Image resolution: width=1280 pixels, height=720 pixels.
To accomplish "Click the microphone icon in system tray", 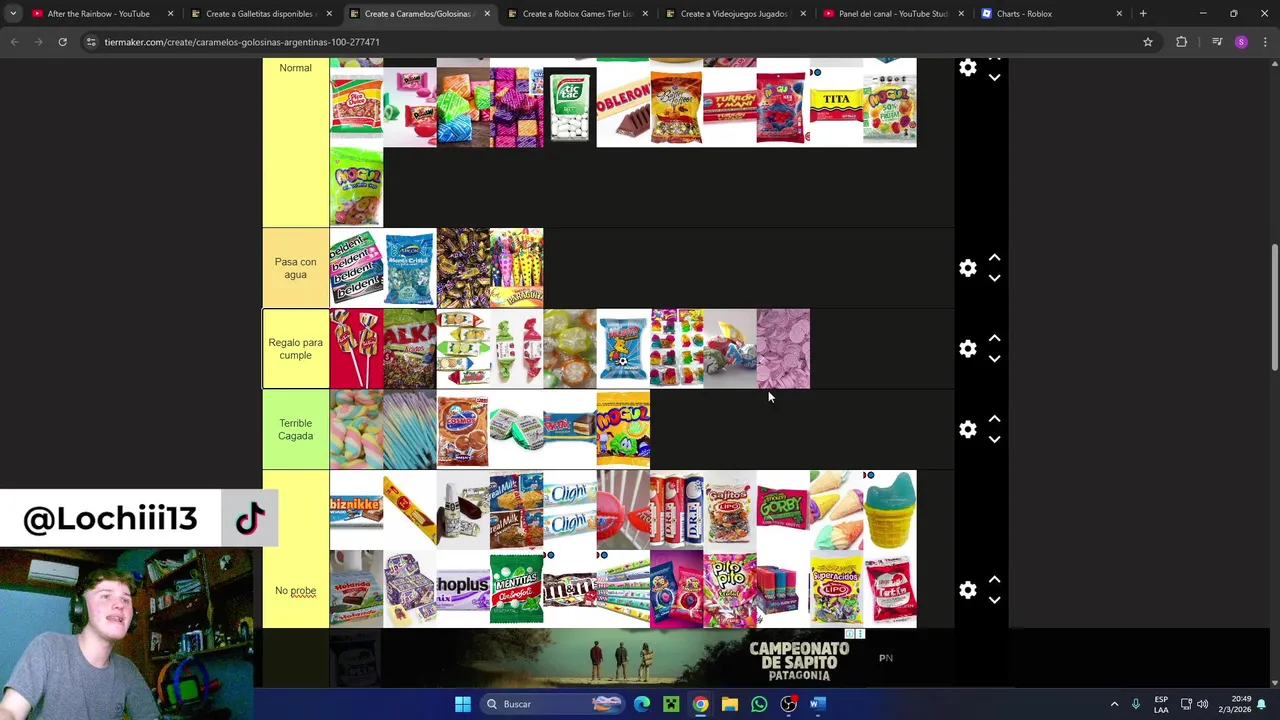I will [x=1135, y=704].
